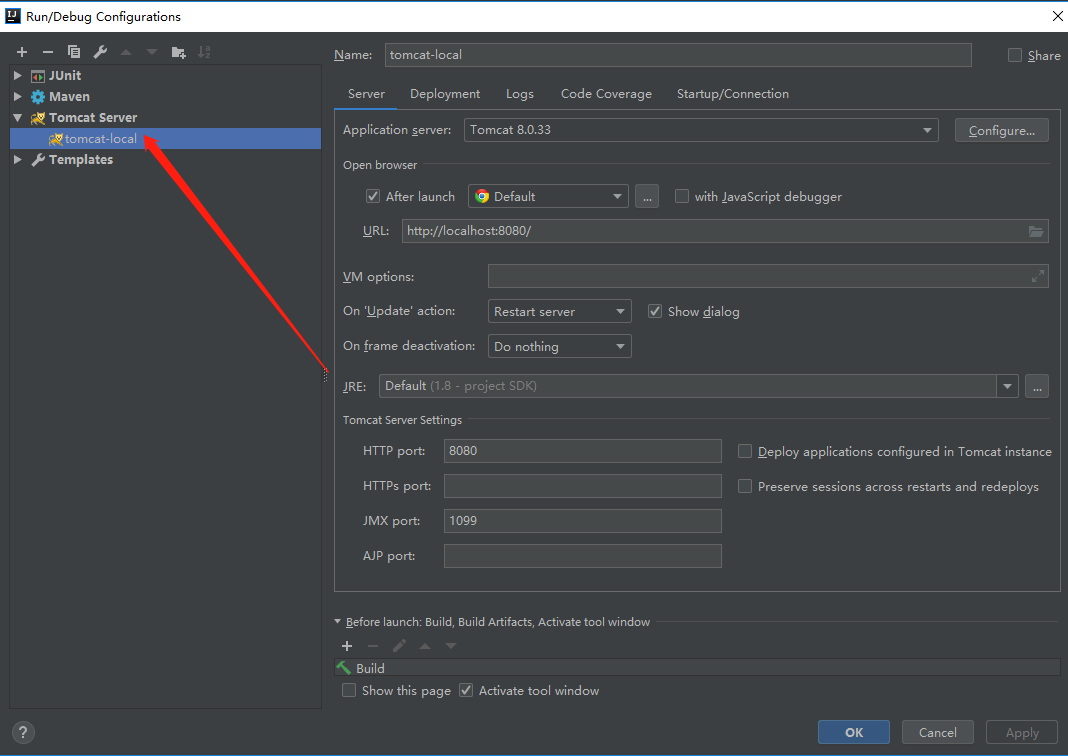Image resolution: width=1068 pixels, height=756 pixels.
Task: Expand the Templates tree node
Action: point(18,159)
